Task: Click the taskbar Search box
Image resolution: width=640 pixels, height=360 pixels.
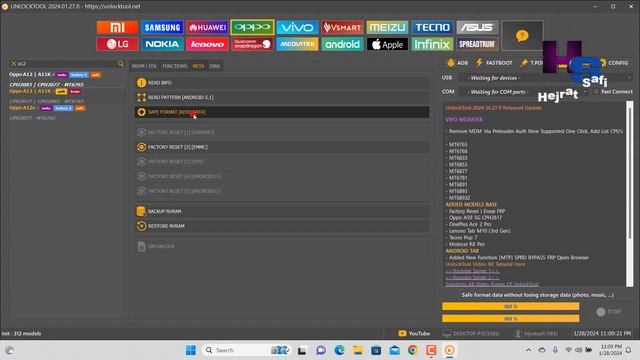Action: 246,350
